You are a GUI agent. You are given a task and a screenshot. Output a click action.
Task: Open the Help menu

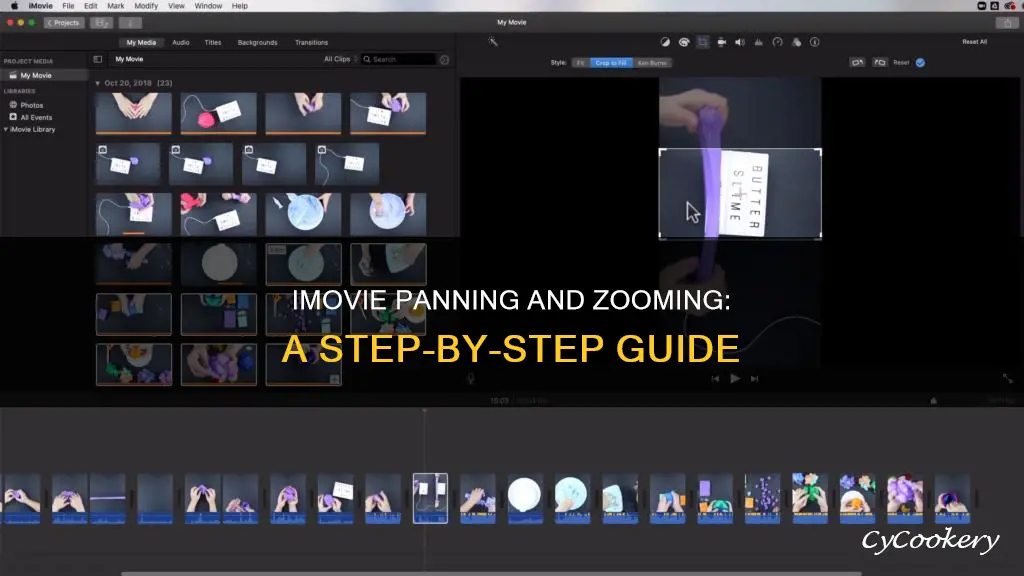coord(240,6)
